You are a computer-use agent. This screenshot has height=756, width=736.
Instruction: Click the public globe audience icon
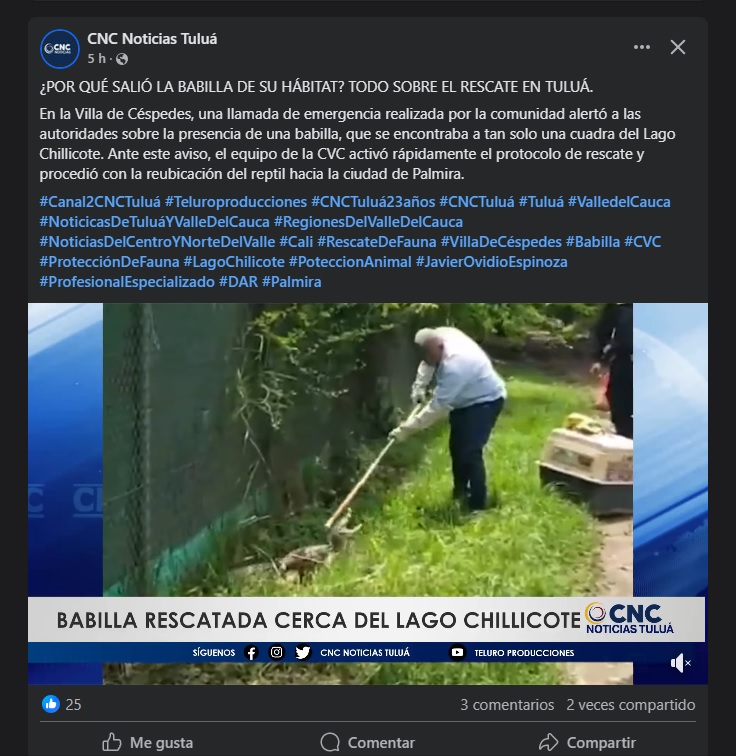click(x=122, y=59)
